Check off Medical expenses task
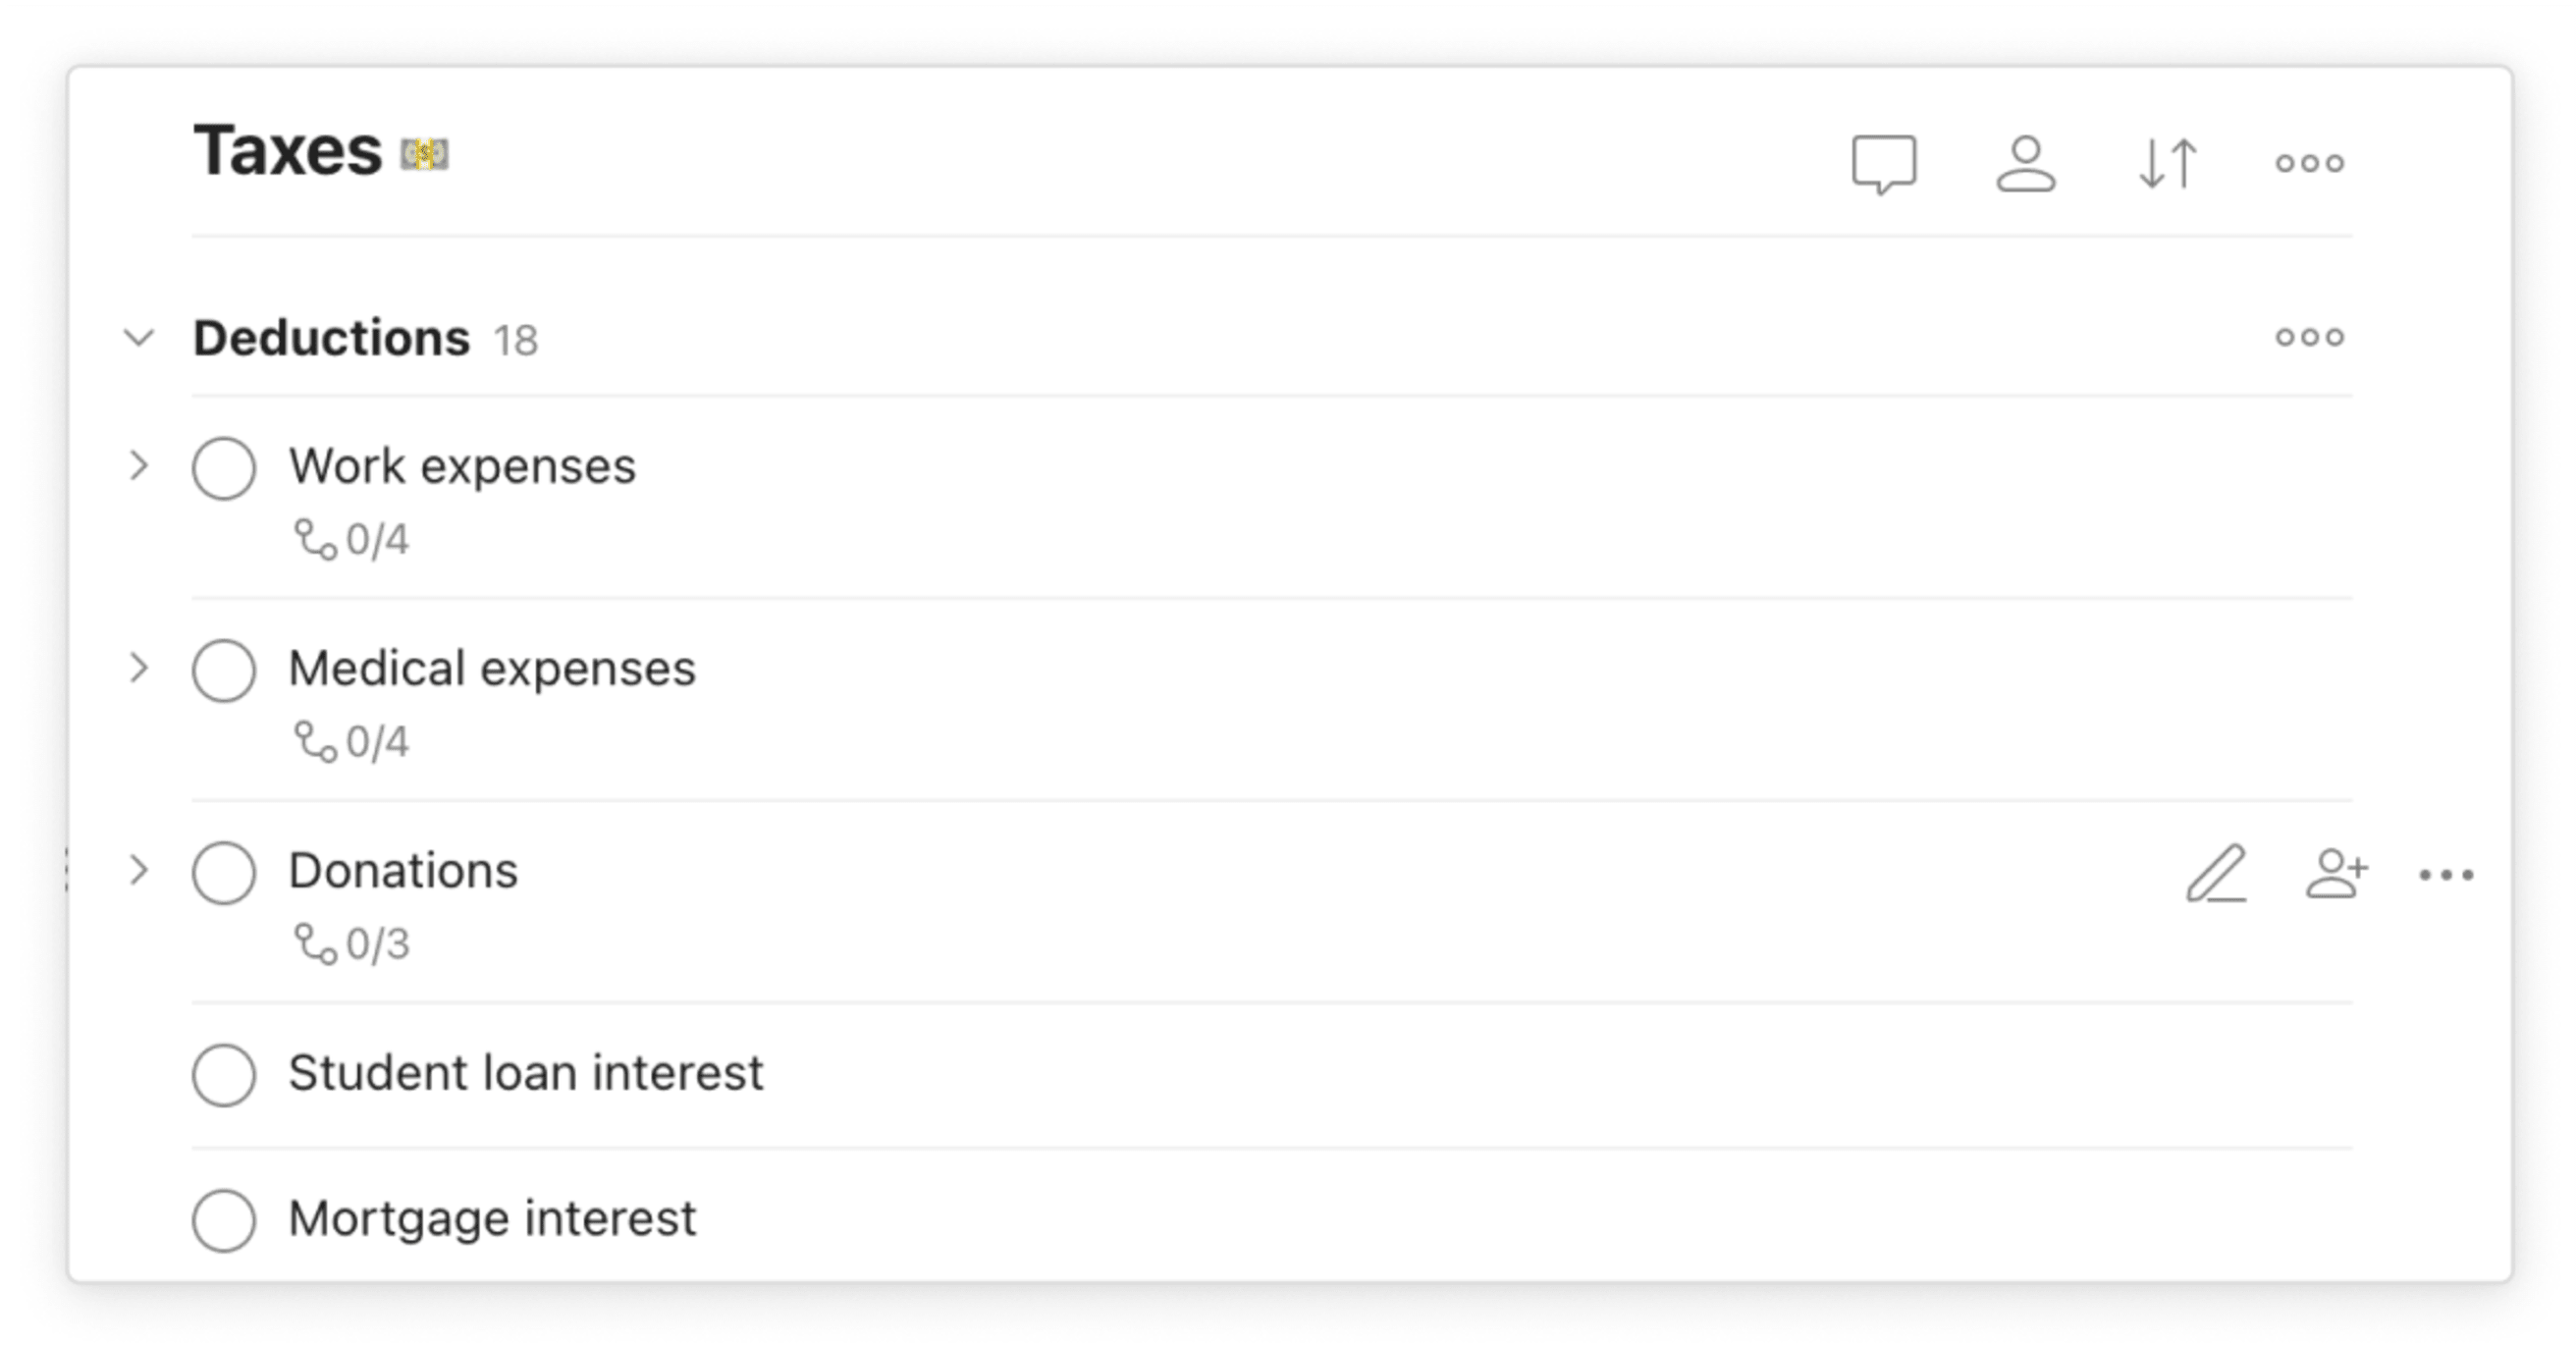 coord(224,670)
